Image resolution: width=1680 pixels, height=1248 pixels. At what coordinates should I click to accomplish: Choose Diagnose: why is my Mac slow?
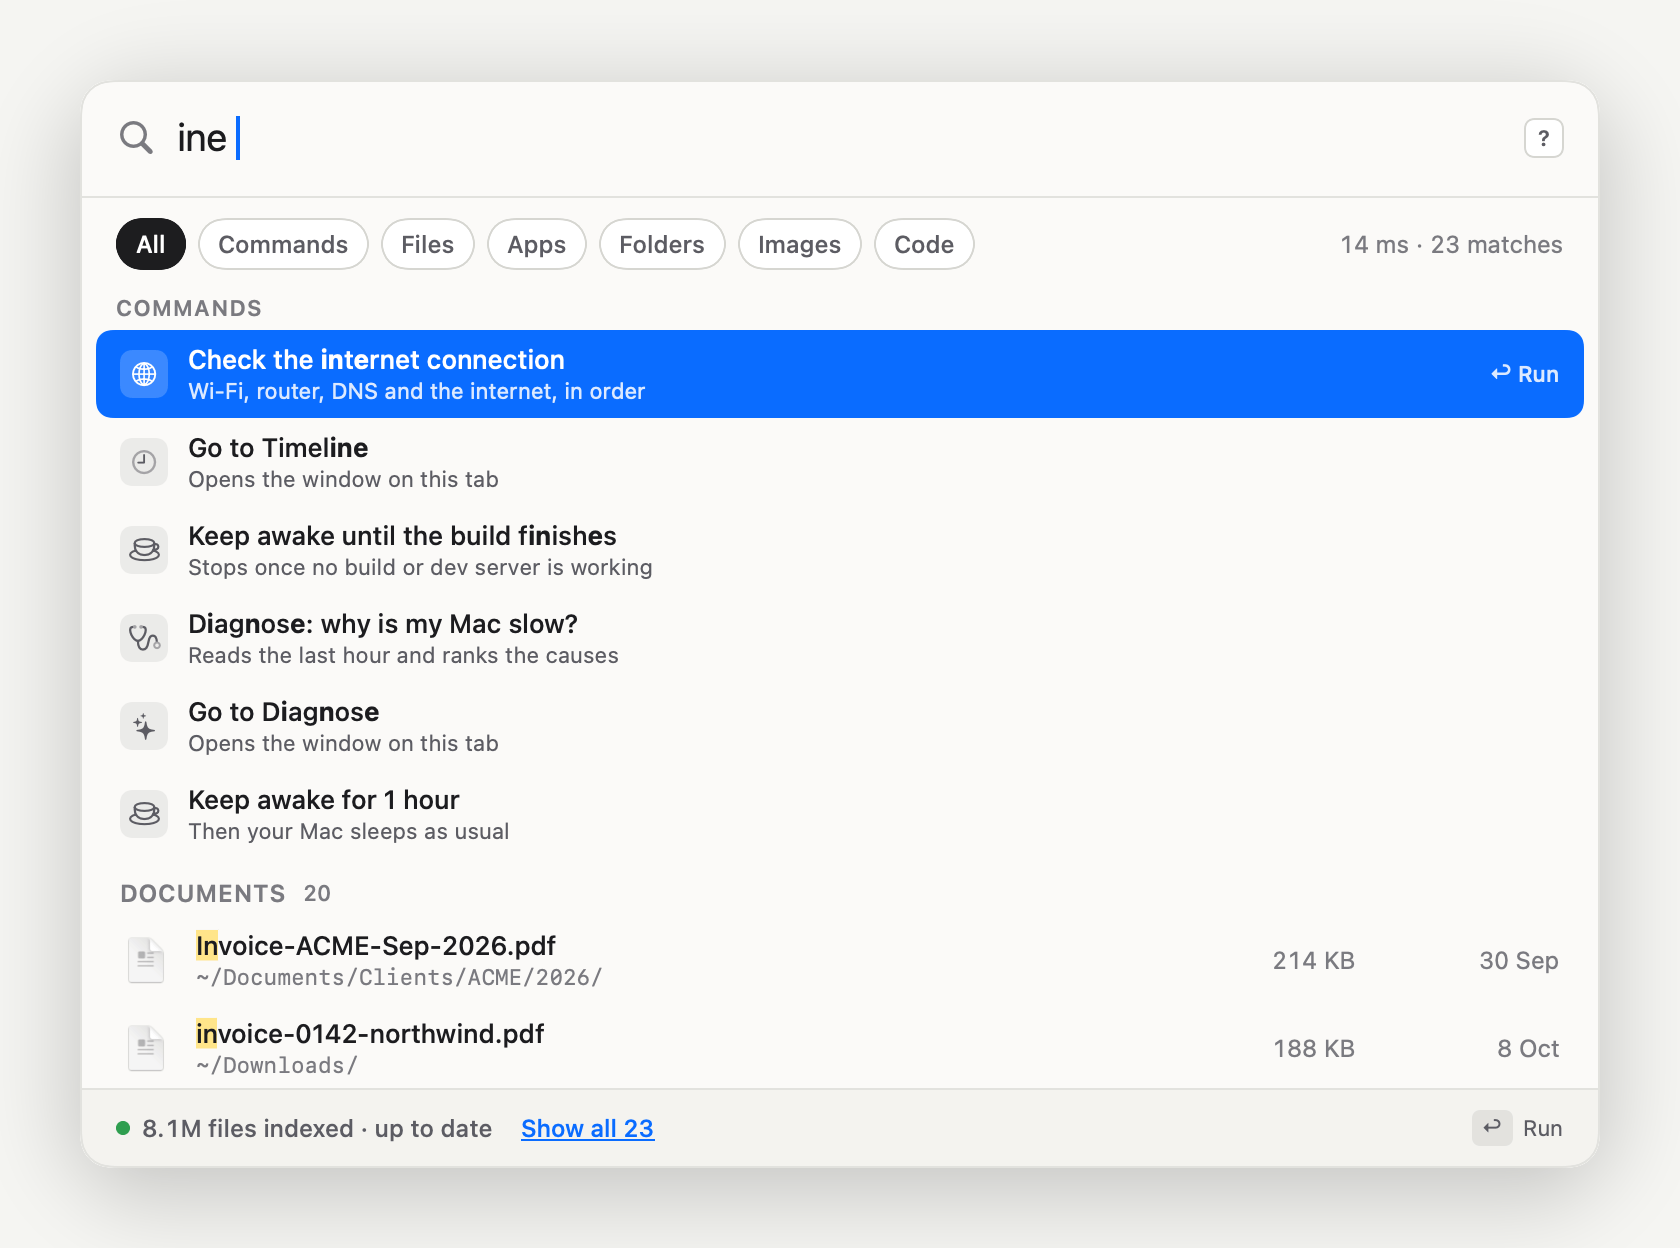point(840,638)
